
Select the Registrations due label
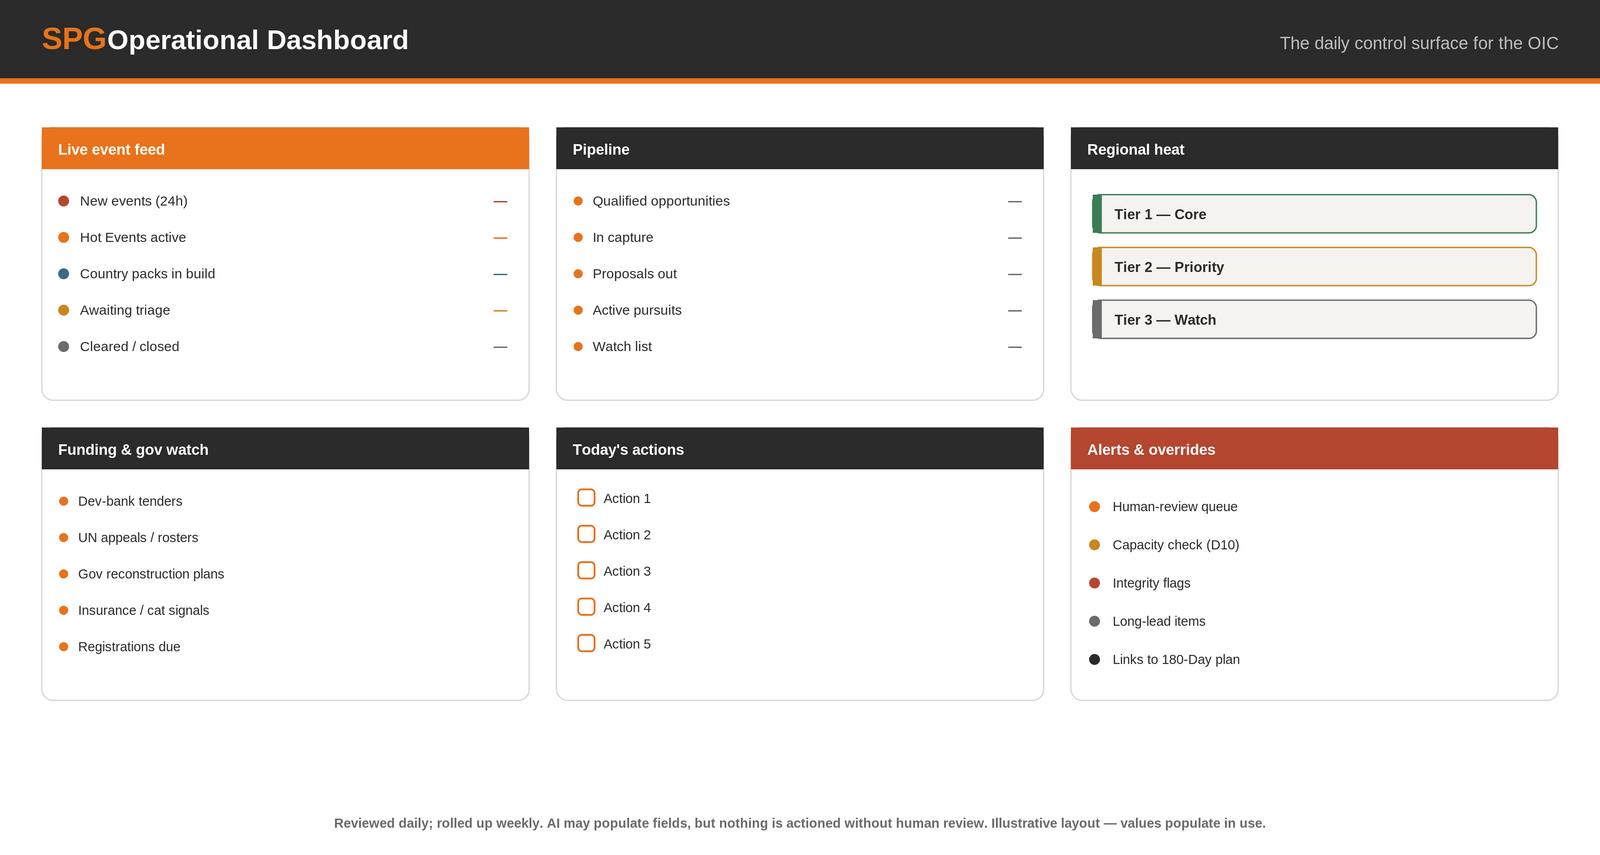[x=129, y=646]
